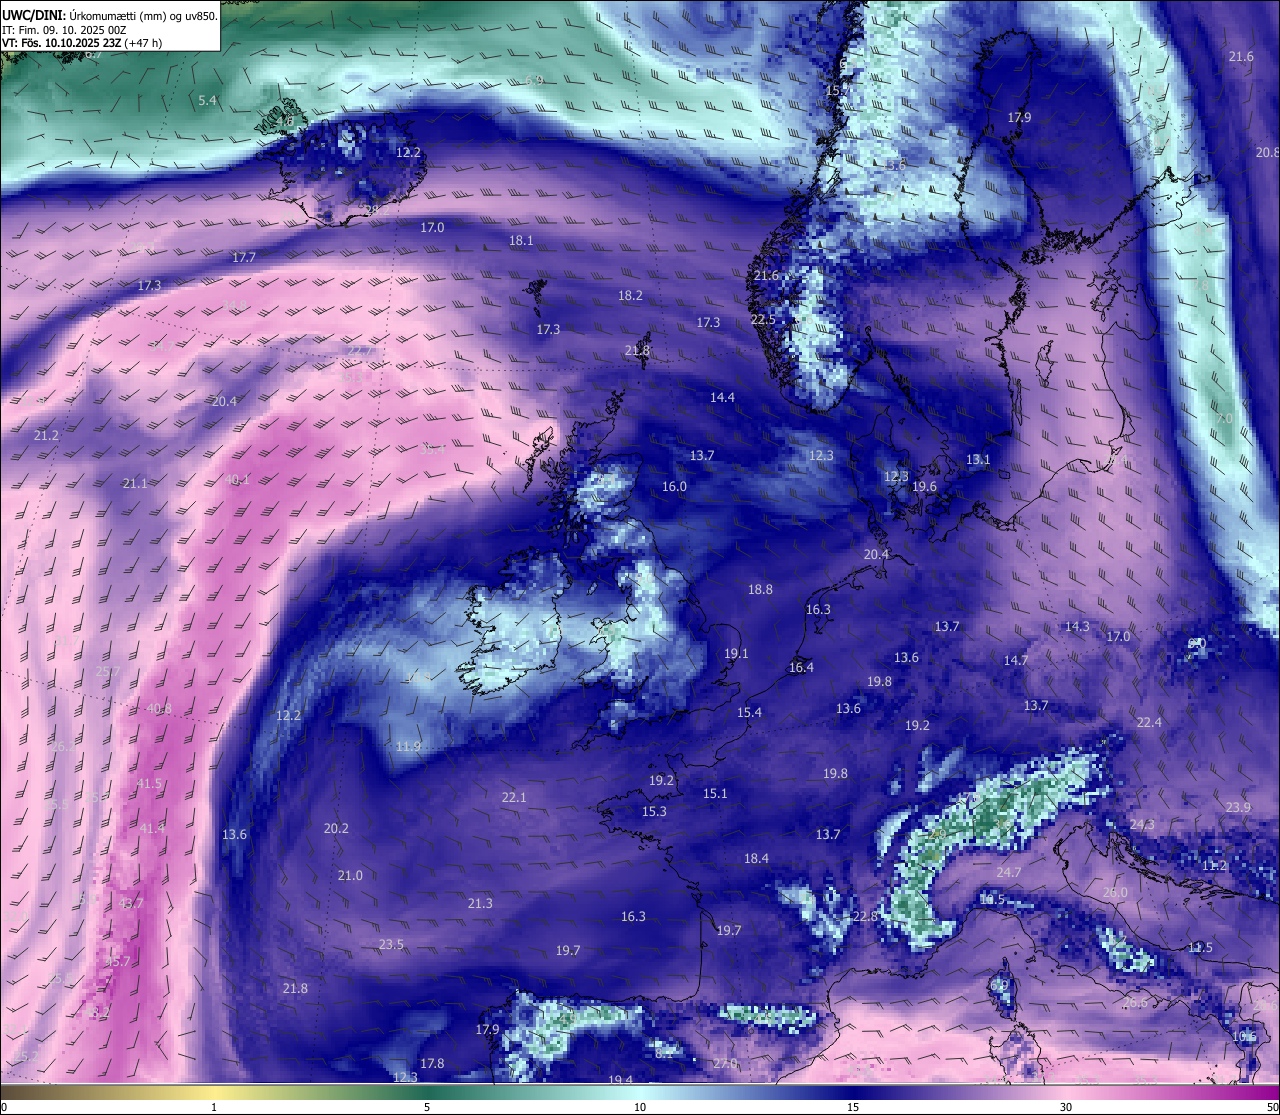Click the 23.9 value at the right edge
Viewport: 1280px width, 1115px height.
(x=1238, y=807)
